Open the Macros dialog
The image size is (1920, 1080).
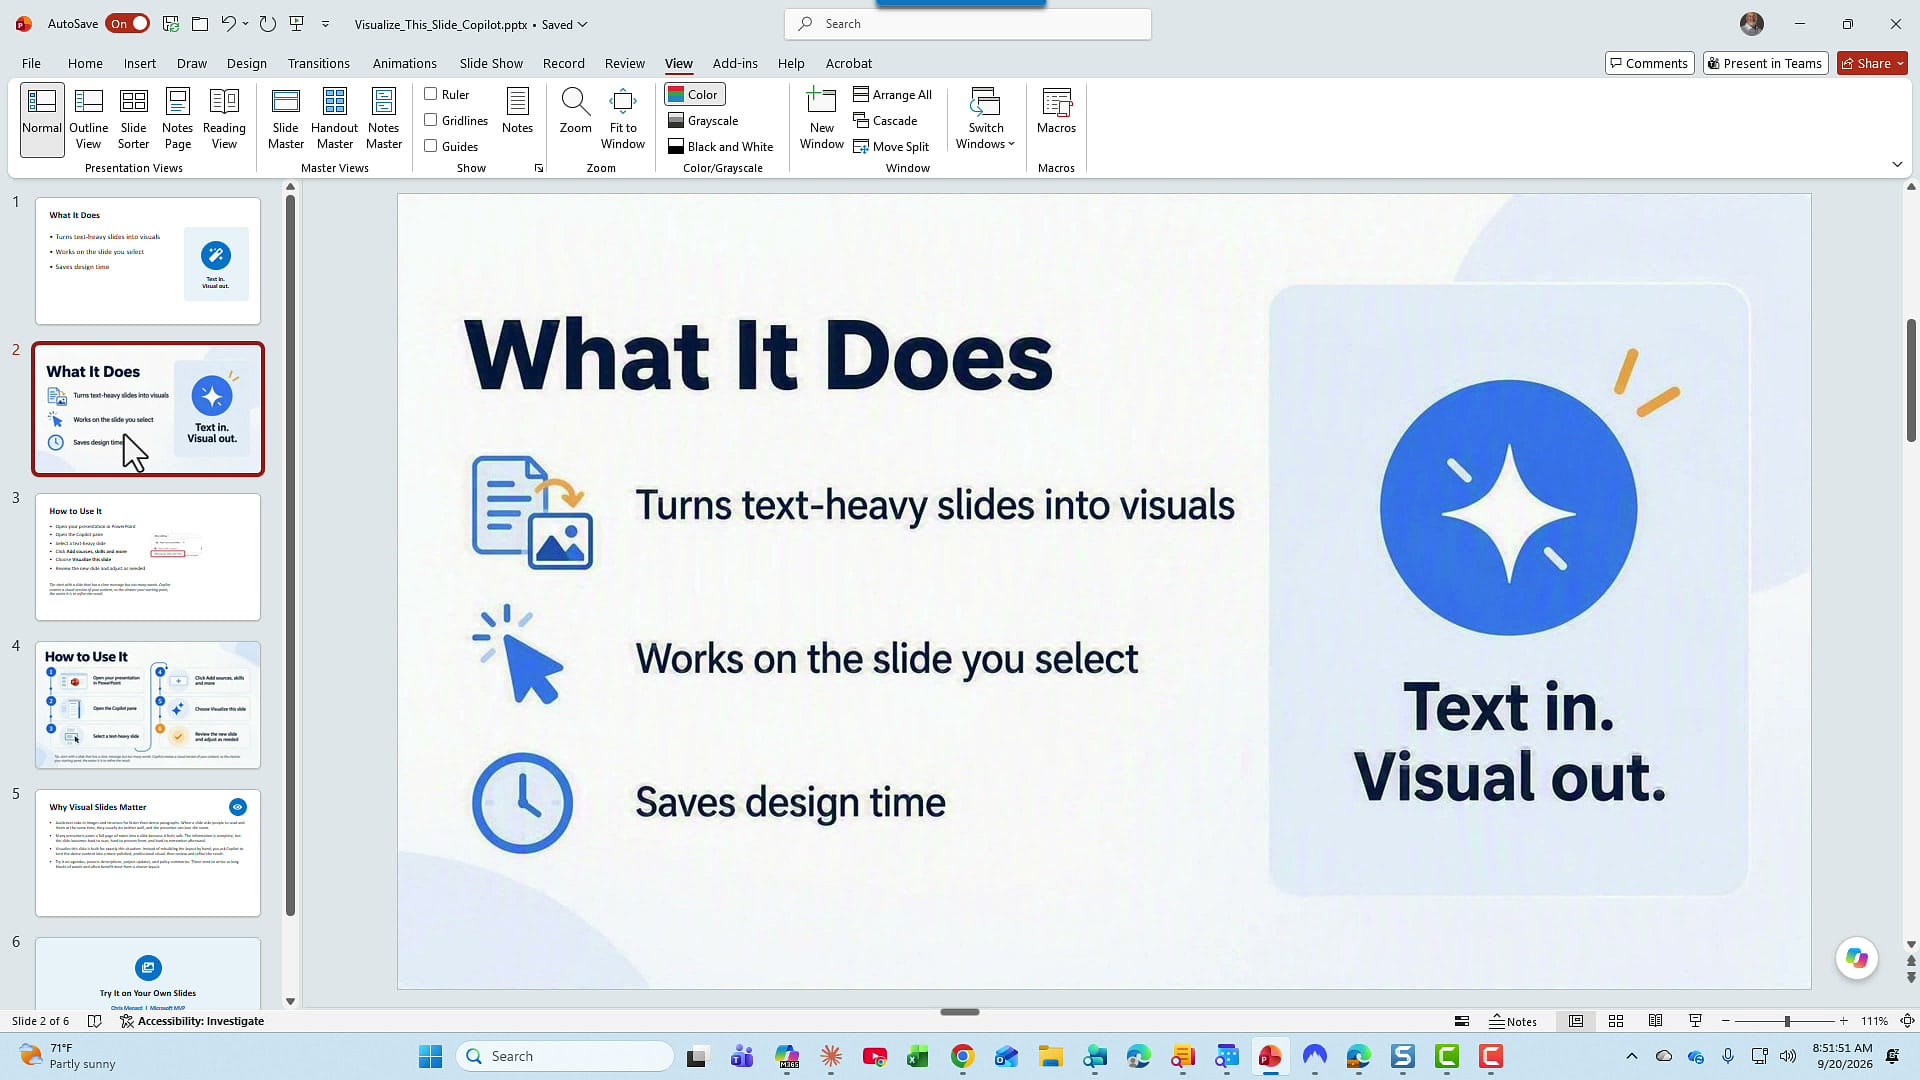[1056, 111]
